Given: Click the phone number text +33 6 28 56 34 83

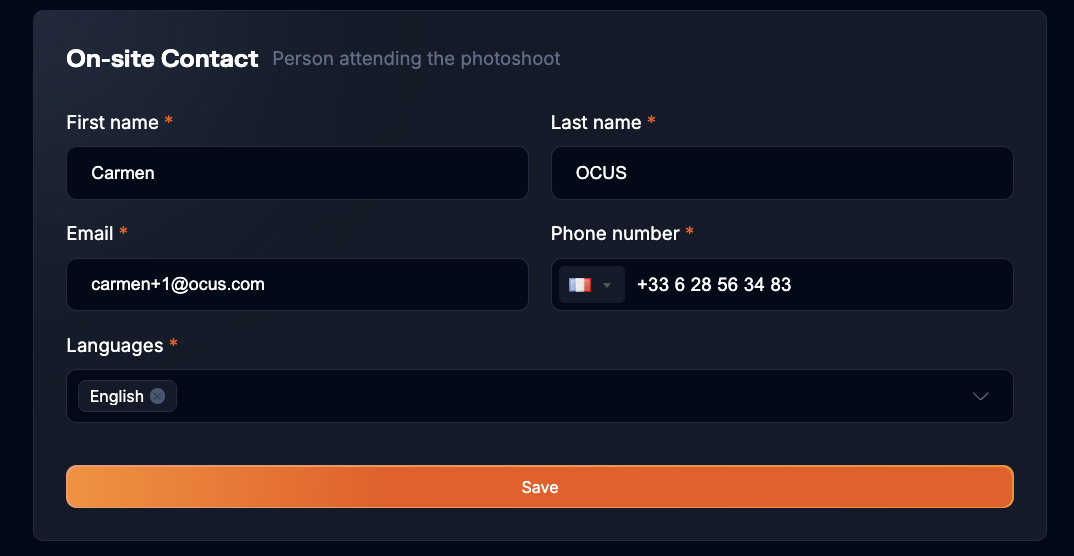Looking at the screenshot, I should coord(714,285).
